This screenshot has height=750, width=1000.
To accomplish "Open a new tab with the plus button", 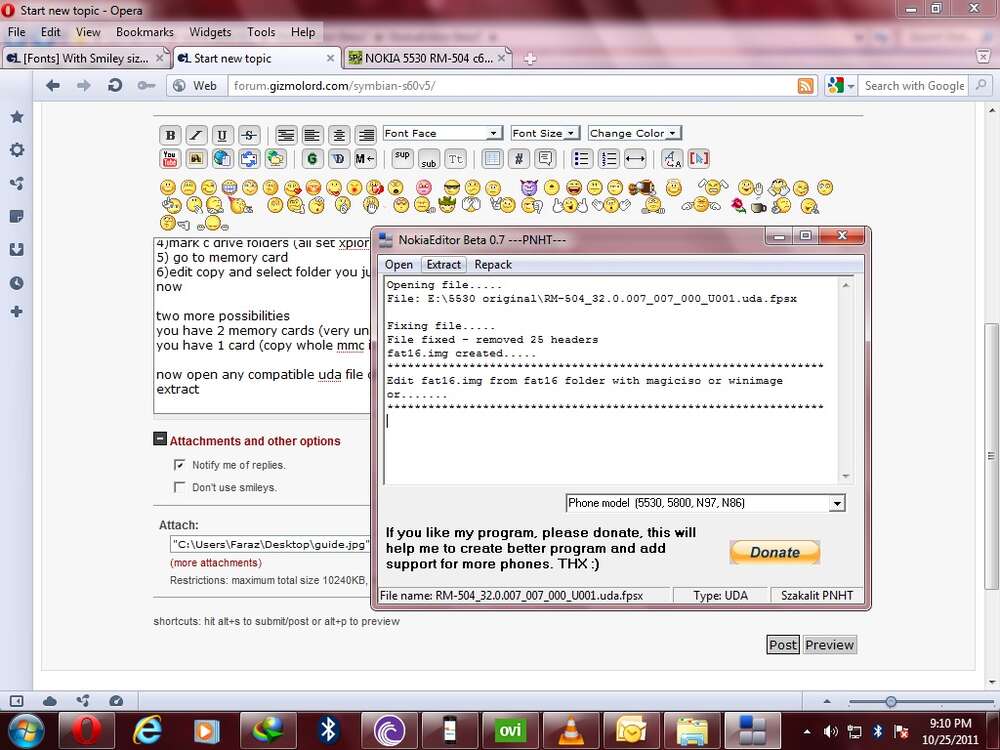I will coord(529,59).
